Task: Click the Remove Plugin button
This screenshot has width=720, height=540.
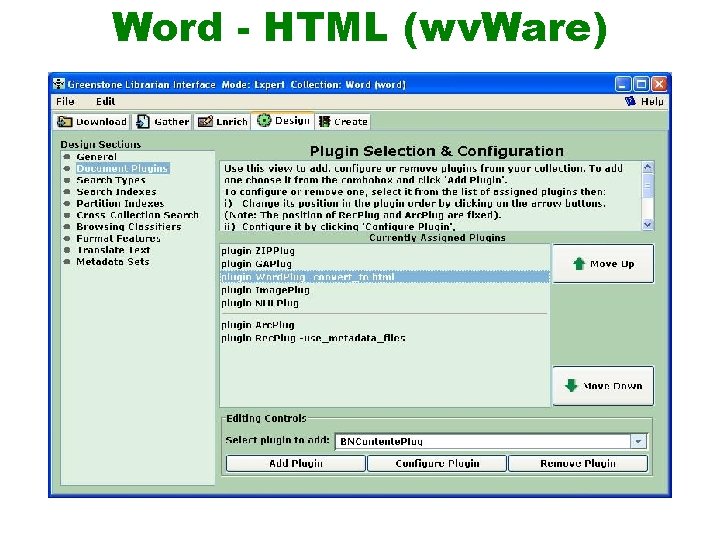Action: [x=578, y=463]
